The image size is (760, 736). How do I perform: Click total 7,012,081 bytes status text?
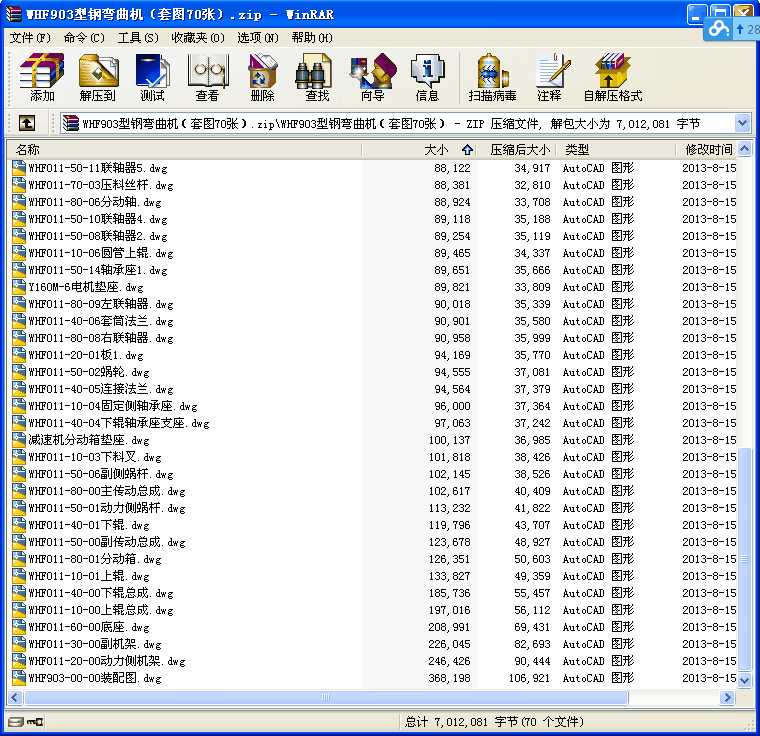(494, 722)
